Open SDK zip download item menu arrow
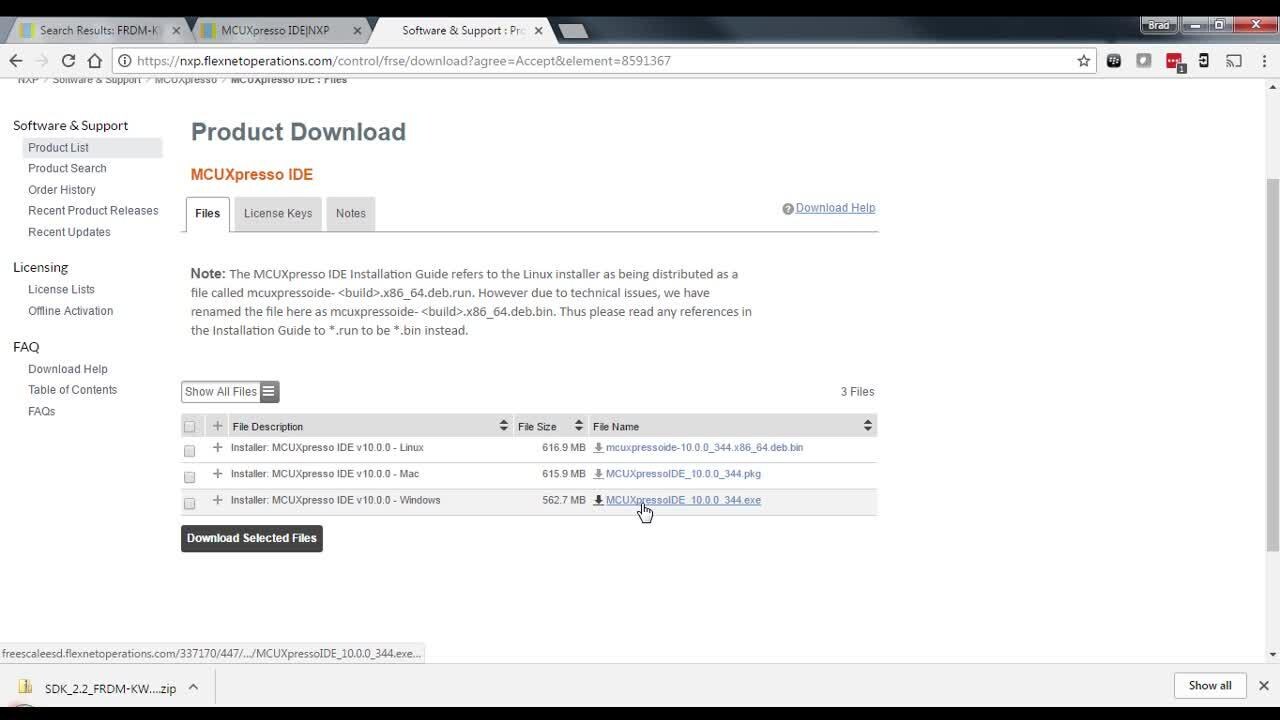The height and width of the screenshot is (720, 1280). 193,687
